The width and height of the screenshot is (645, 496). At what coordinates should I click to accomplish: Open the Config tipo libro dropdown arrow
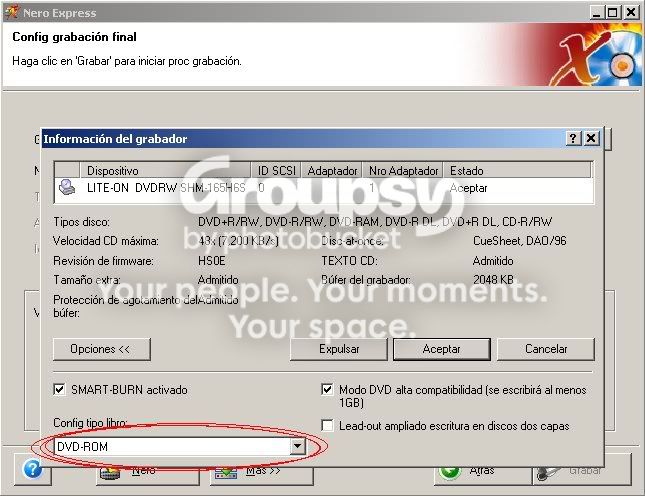pos(297,446)
